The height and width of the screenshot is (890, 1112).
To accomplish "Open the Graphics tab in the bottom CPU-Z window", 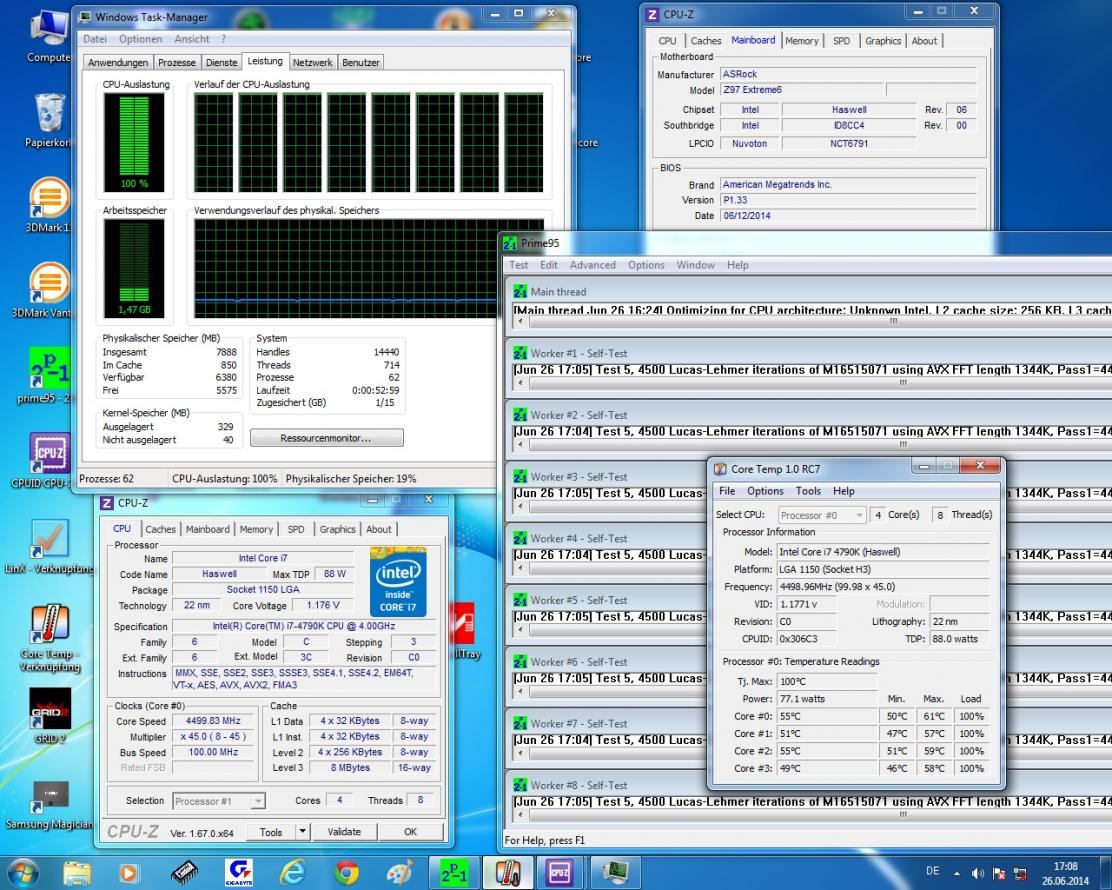I will [338, 529].
